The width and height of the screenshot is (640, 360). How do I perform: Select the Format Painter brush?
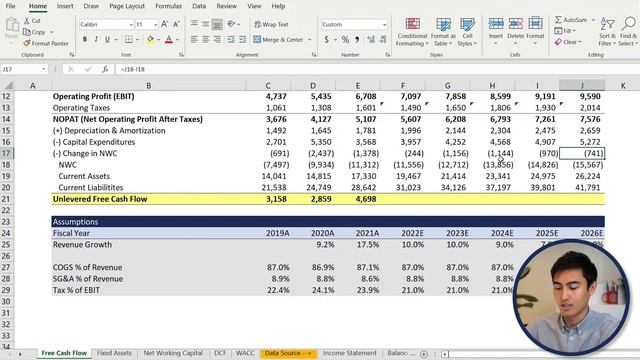pyautogui.click(x=27, y=43)
